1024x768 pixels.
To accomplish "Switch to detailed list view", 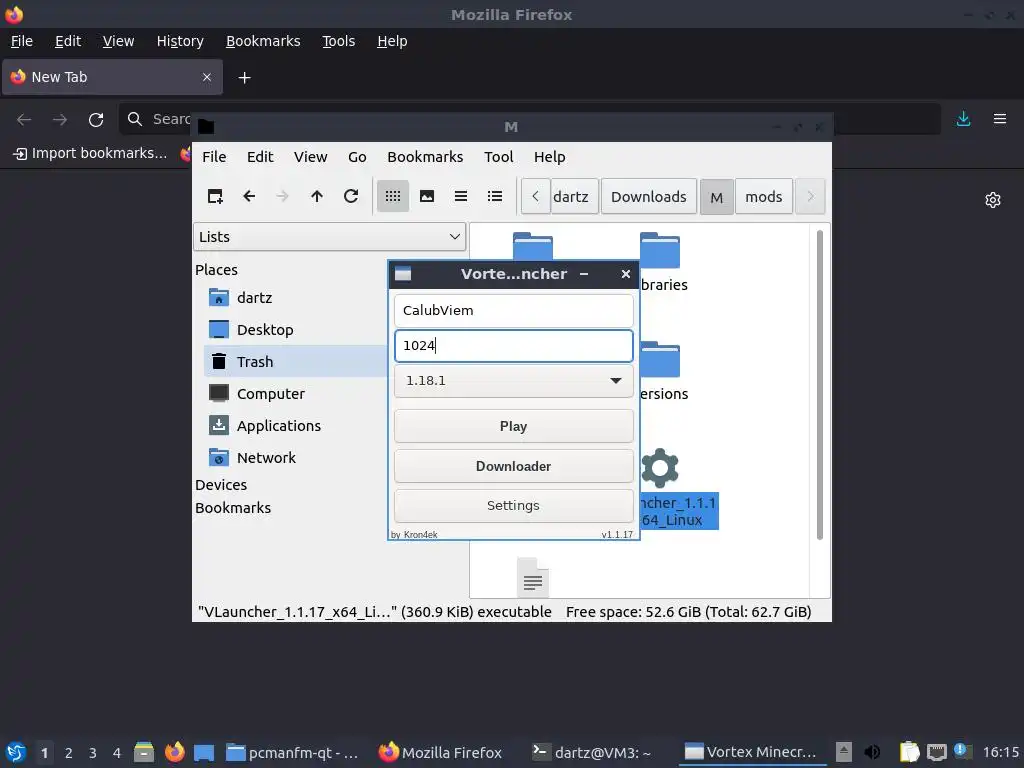I will (495, 196).
